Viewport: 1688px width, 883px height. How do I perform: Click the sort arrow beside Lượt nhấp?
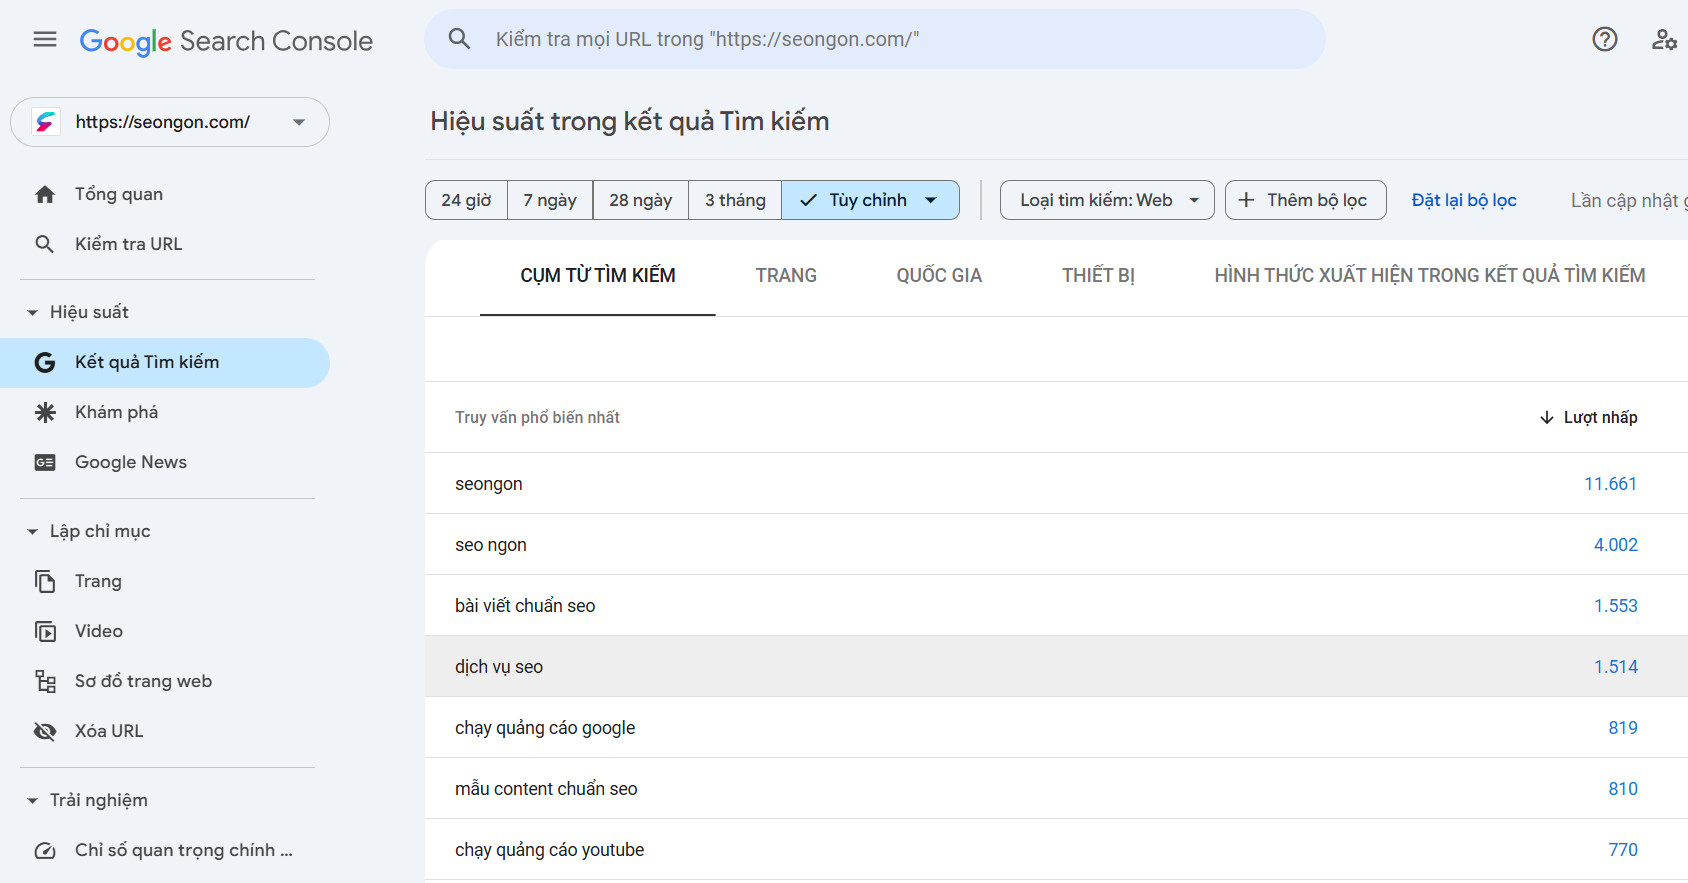(1547, 417)
